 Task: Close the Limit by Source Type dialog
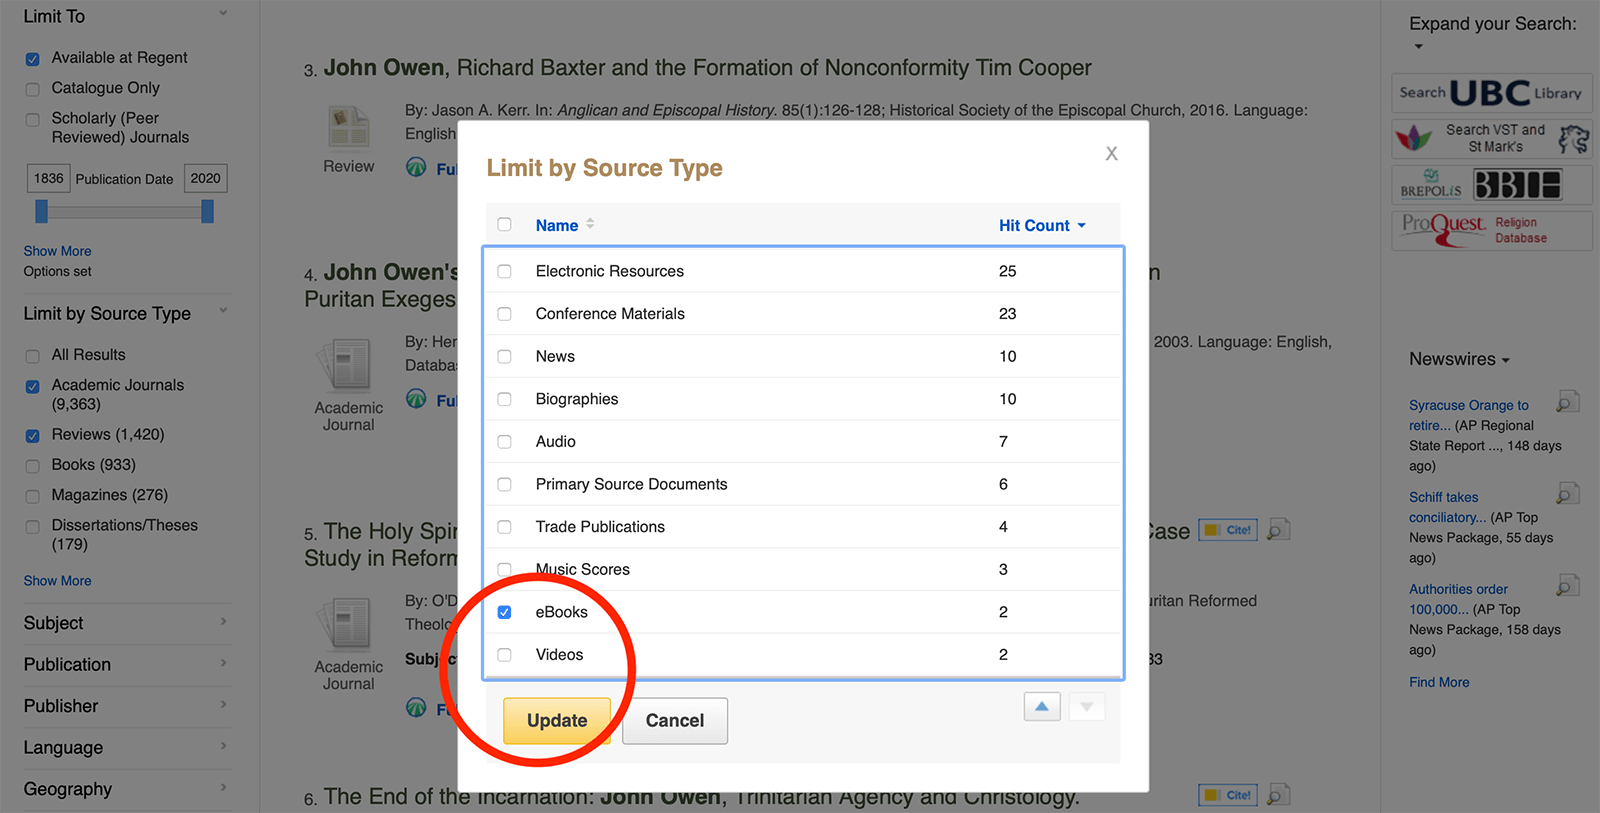[1111, 154]
